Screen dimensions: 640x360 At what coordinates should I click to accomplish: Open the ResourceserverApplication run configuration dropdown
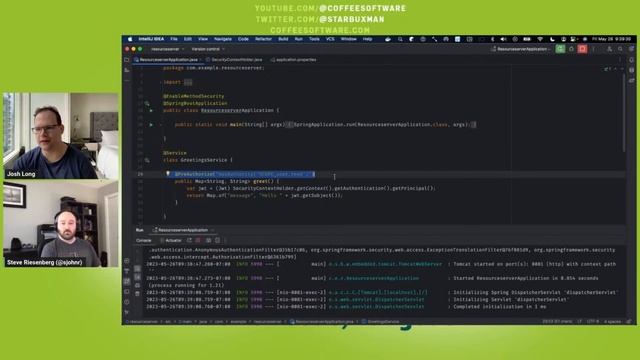click(x=521, y=49)
